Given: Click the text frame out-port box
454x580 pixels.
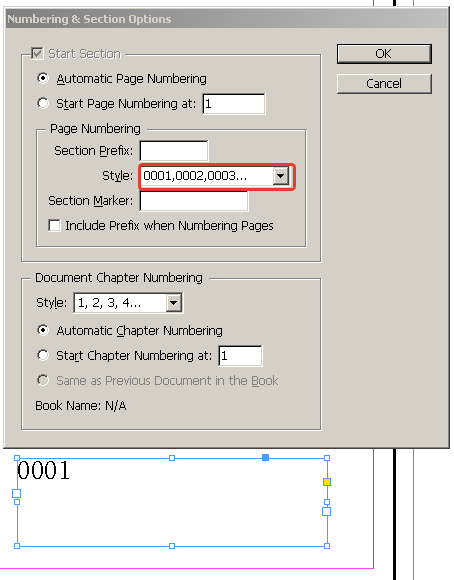Looking at the screenshot, I should (x=326, y=512).
